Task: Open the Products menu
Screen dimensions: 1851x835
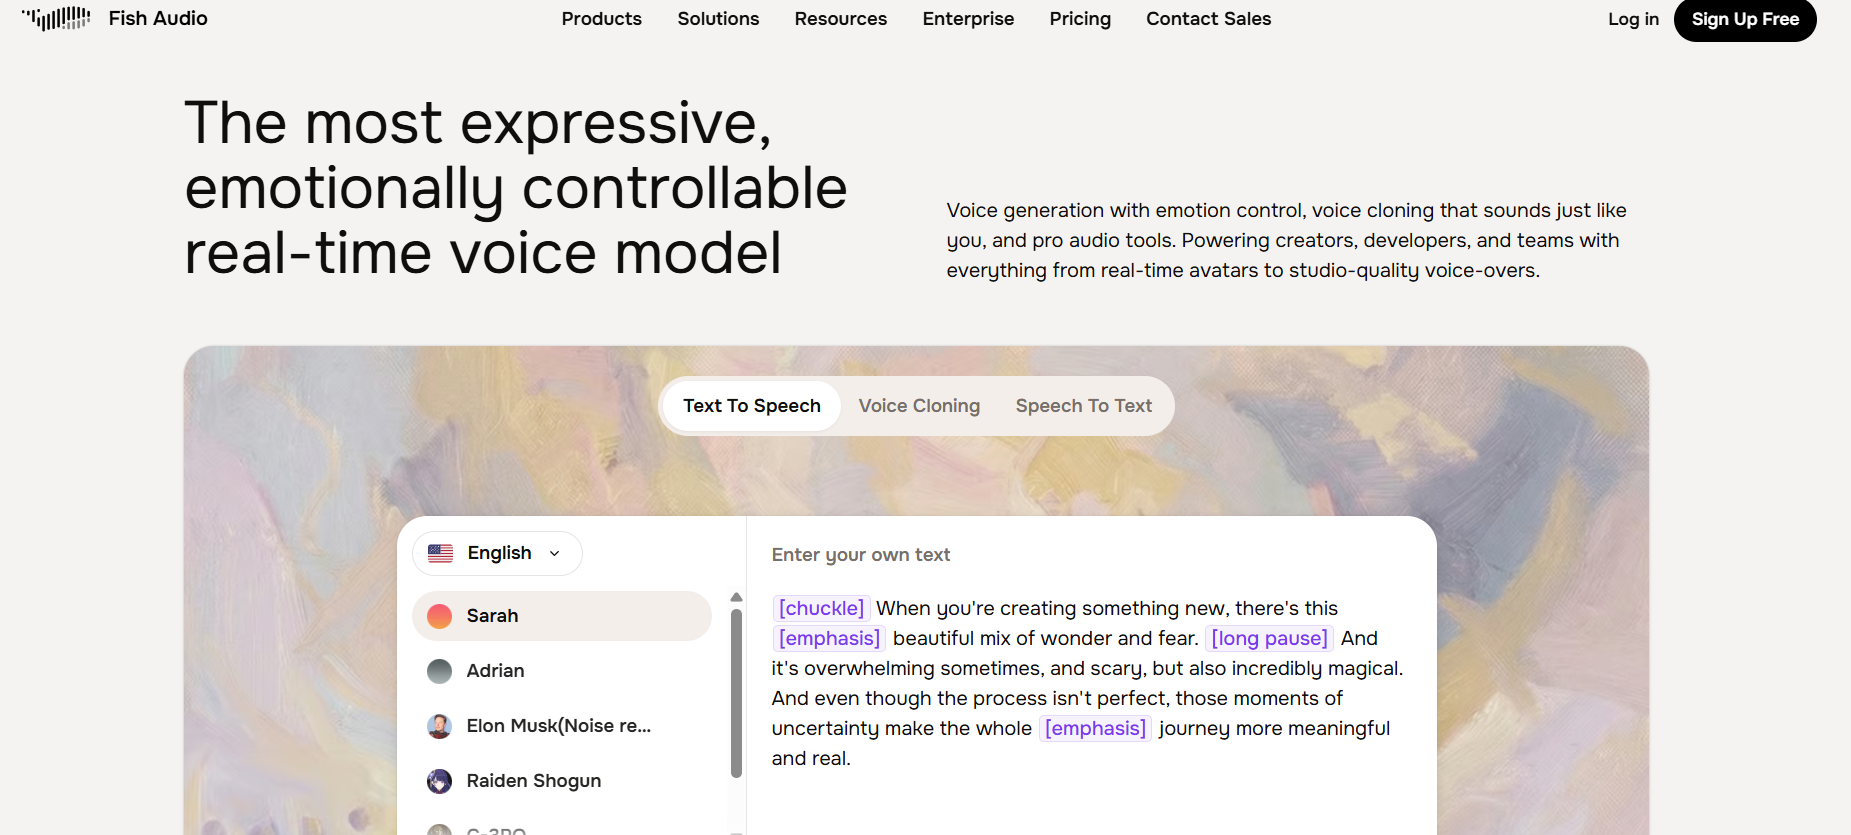Action: [x=602, y=19]
